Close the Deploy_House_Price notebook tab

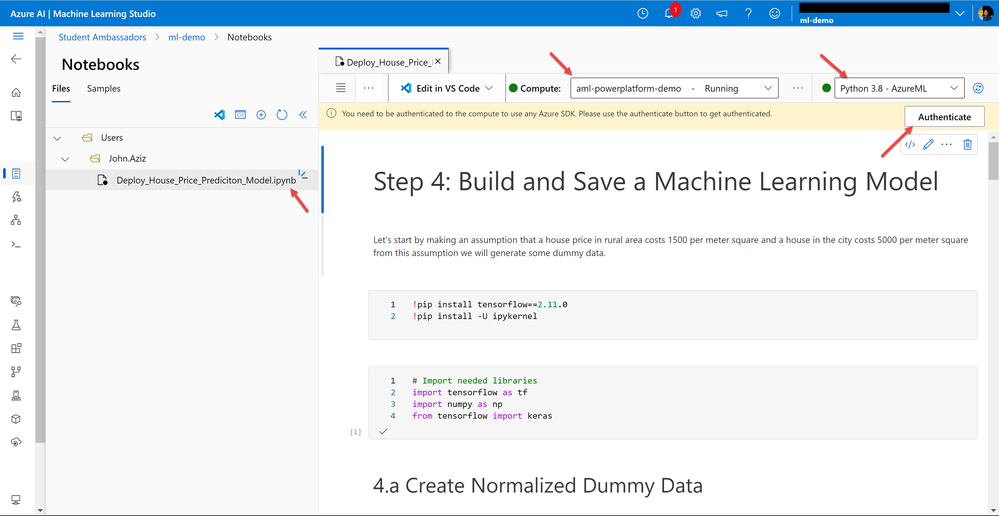pyautogui.click(x=438, y=62)
